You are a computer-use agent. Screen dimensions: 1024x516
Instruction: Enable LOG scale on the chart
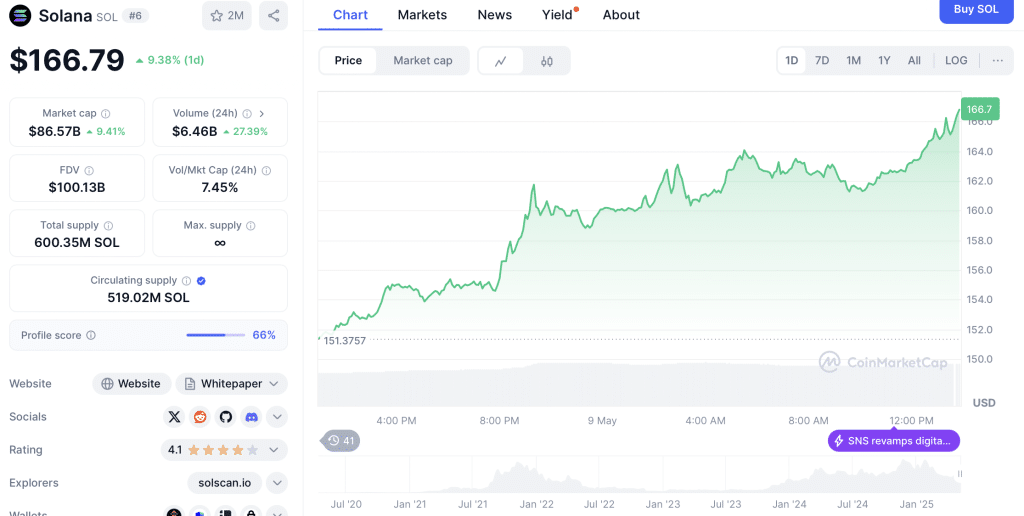pyautogui.click(x=956, y=61)
